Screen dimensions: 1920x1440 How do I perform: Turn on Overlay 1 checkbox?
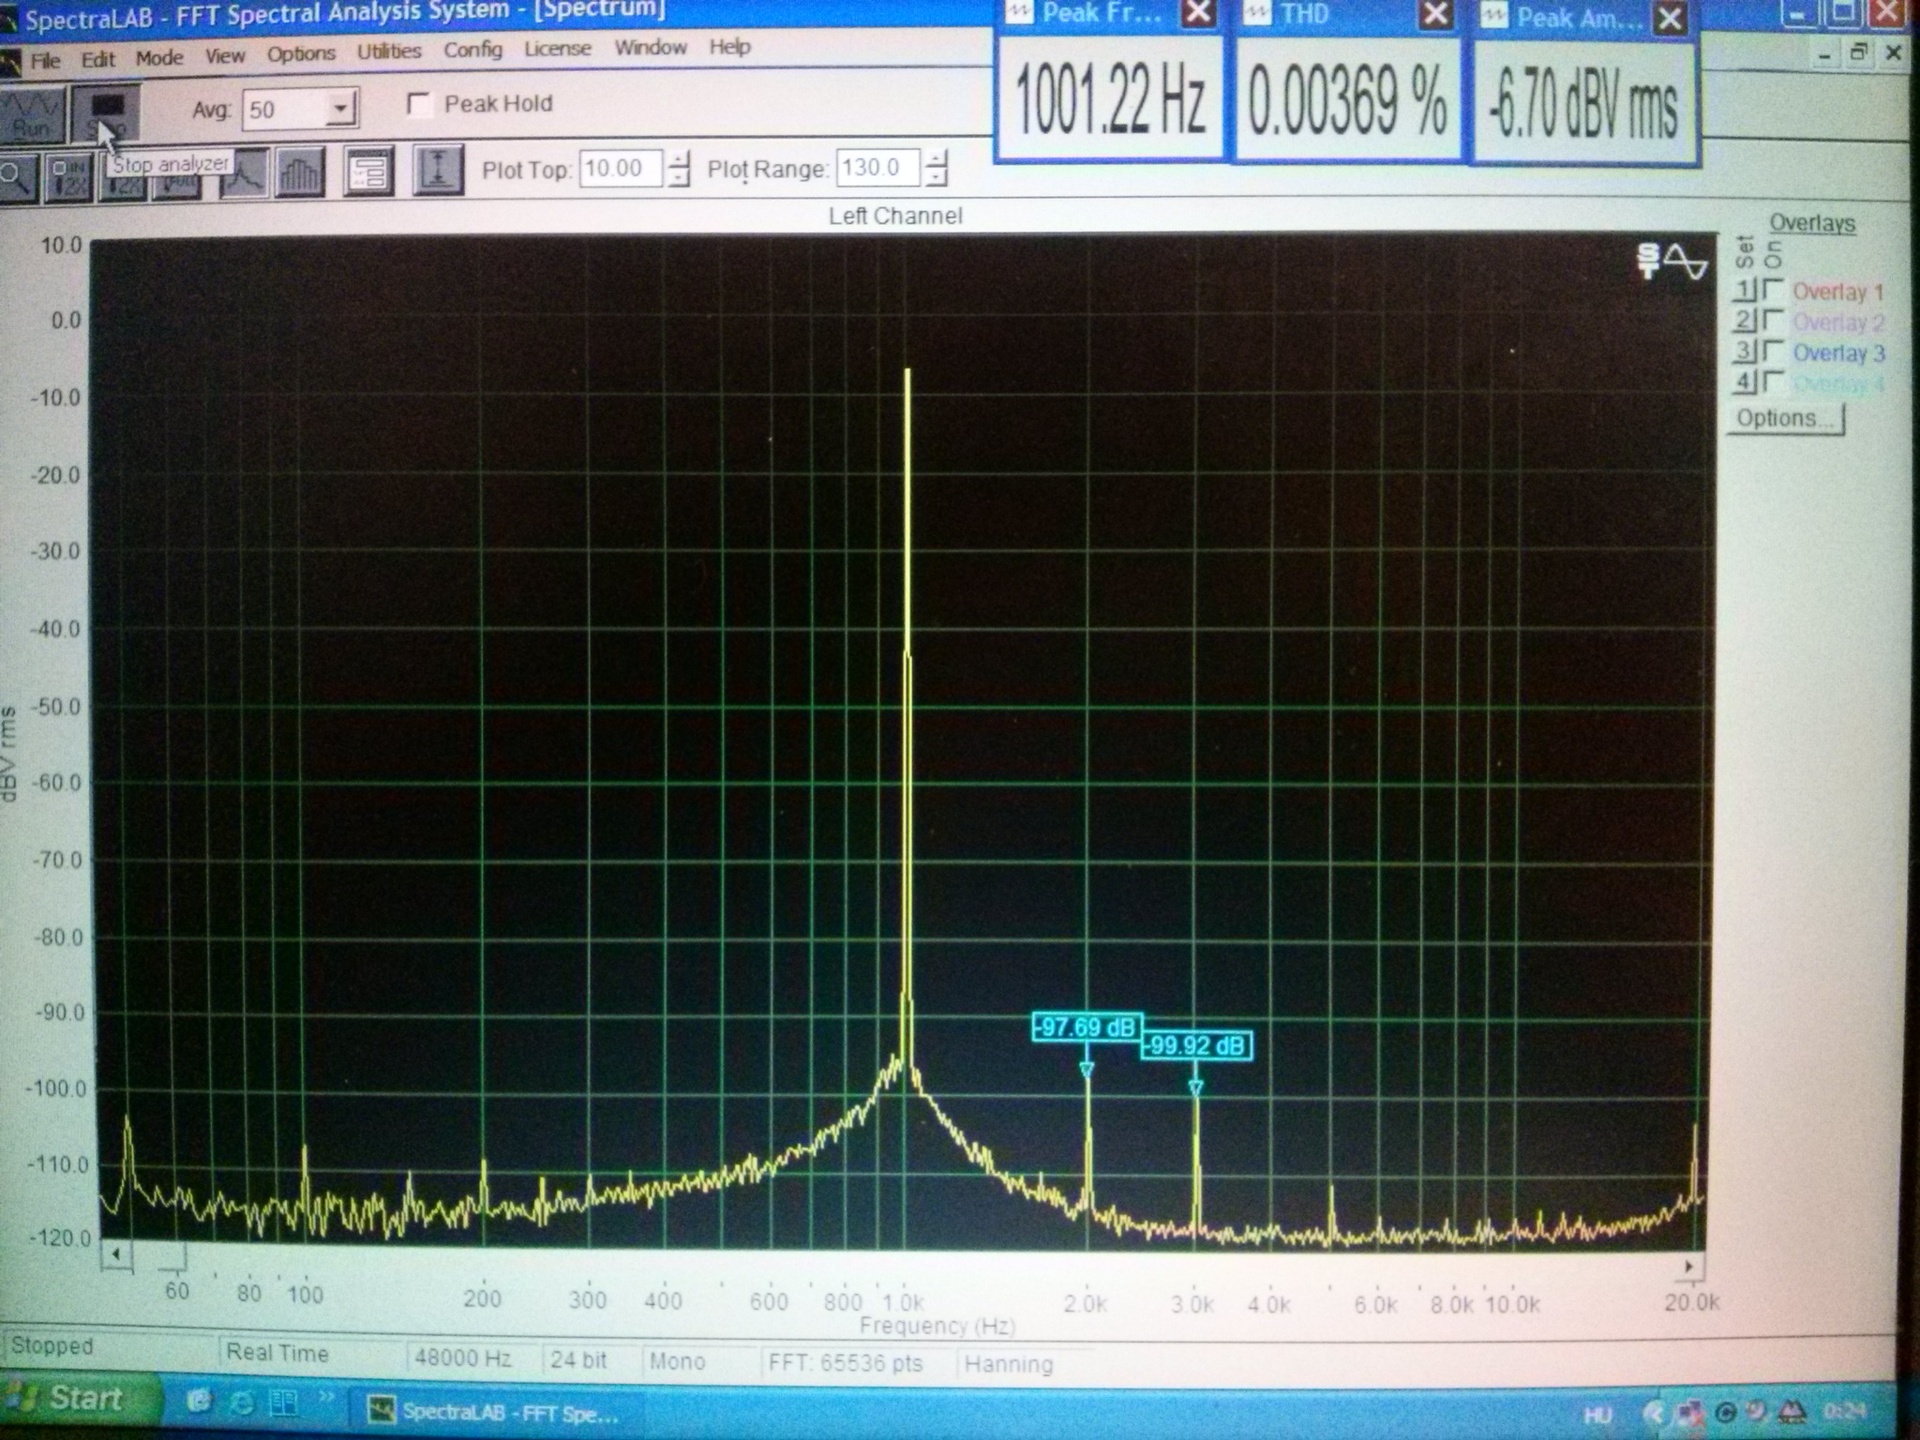coord(1774,290)
